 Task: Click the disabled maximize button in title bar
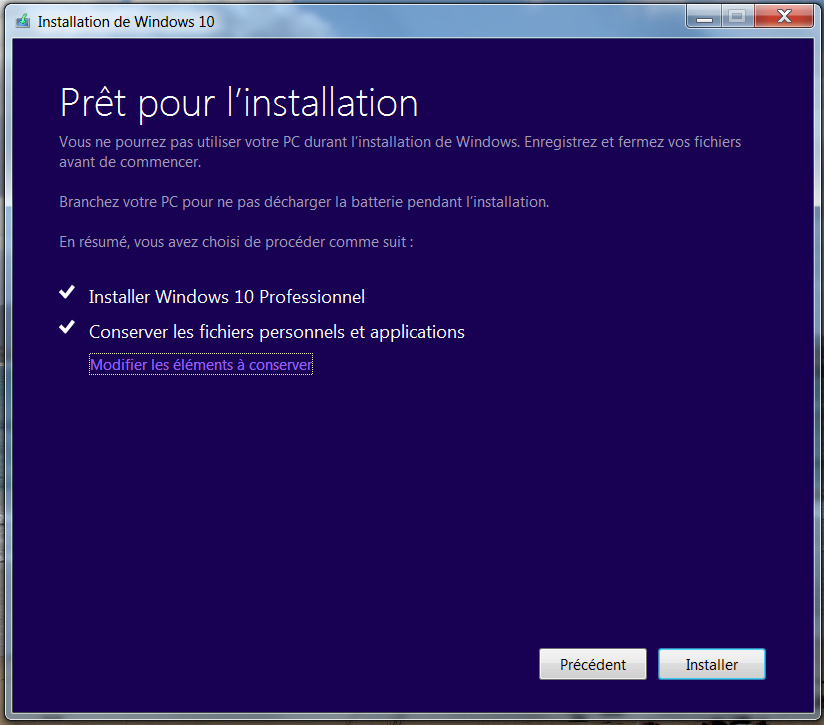click(x=738, y=17)
